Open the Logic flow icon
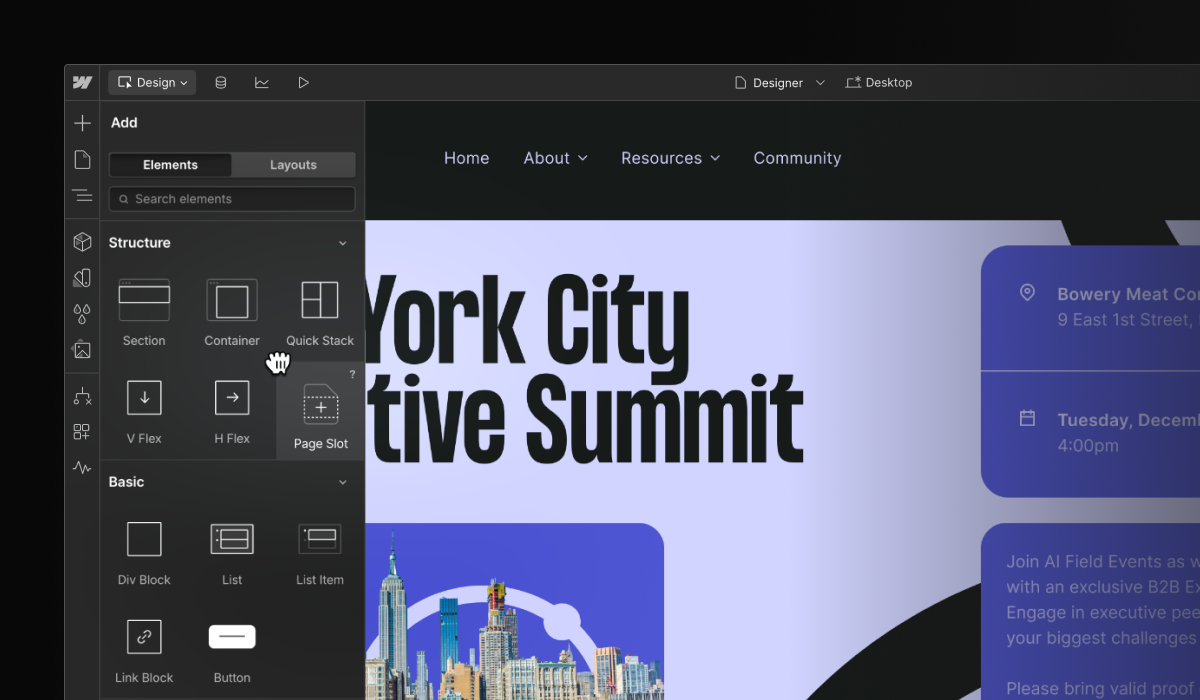 click(83, 396)
